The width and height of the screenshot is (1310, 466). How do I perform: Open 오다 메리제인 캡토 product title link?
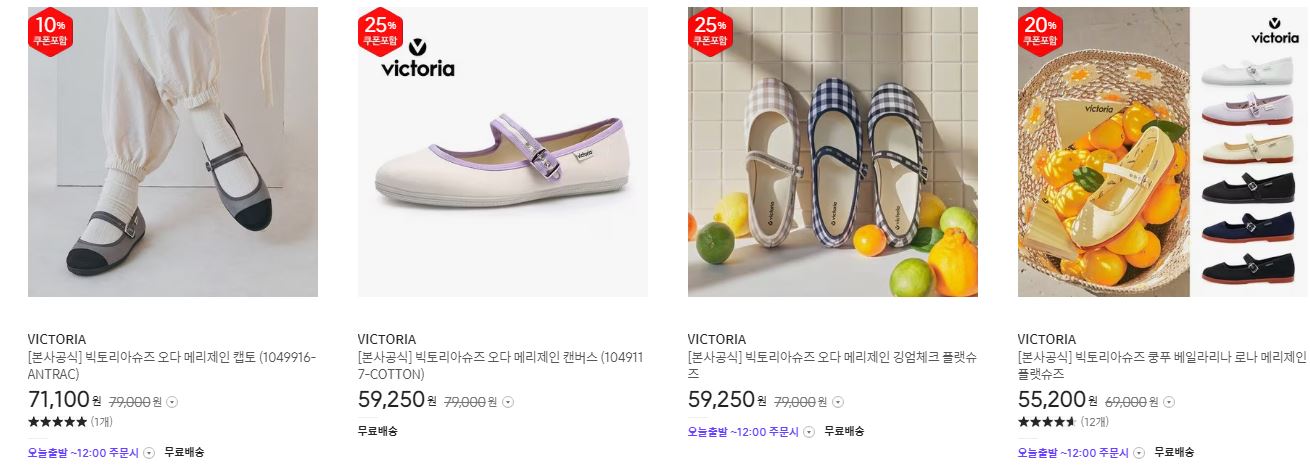172,366
